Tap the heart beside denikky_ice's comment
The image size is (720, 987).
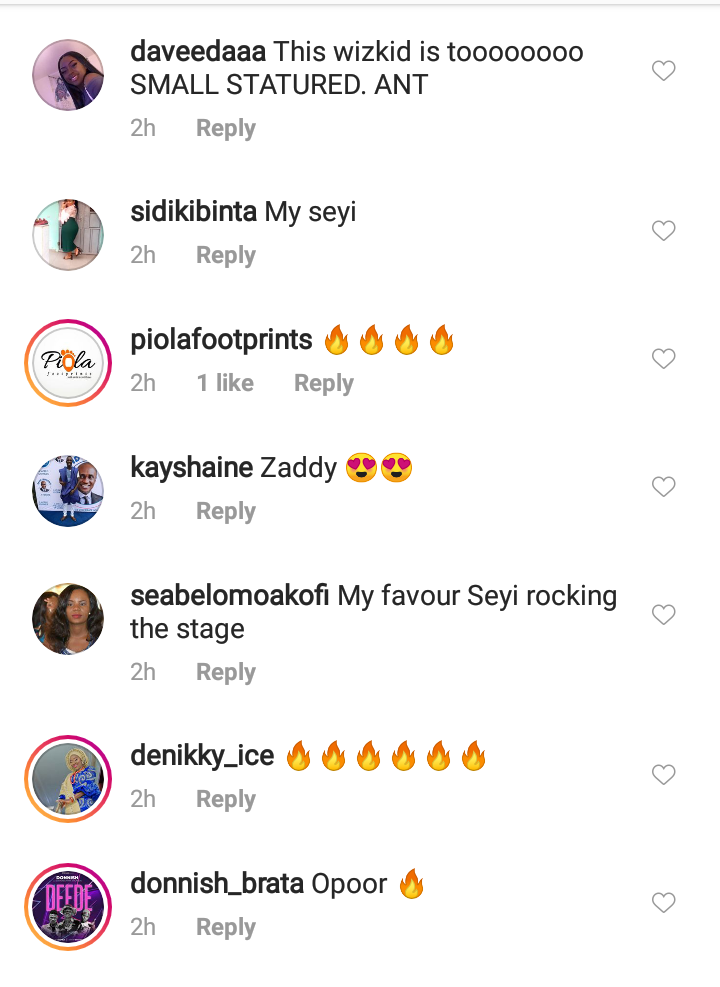(663, 775)
